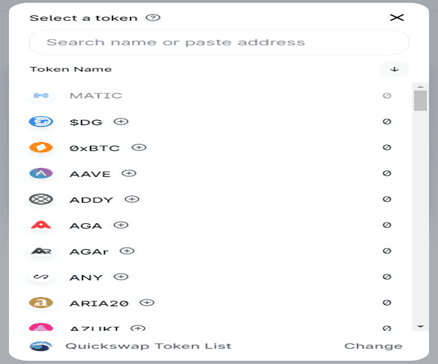Close the Select a token dialog
This screenshot has height=364, width=438.
pyautogui.click(x=397, y=18)
